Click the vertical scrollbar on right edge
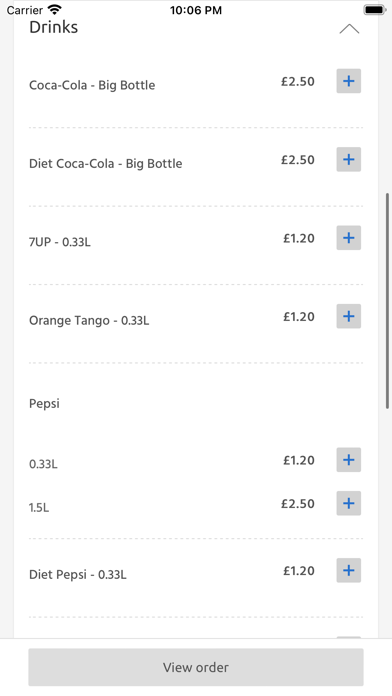 click(388, 301)
